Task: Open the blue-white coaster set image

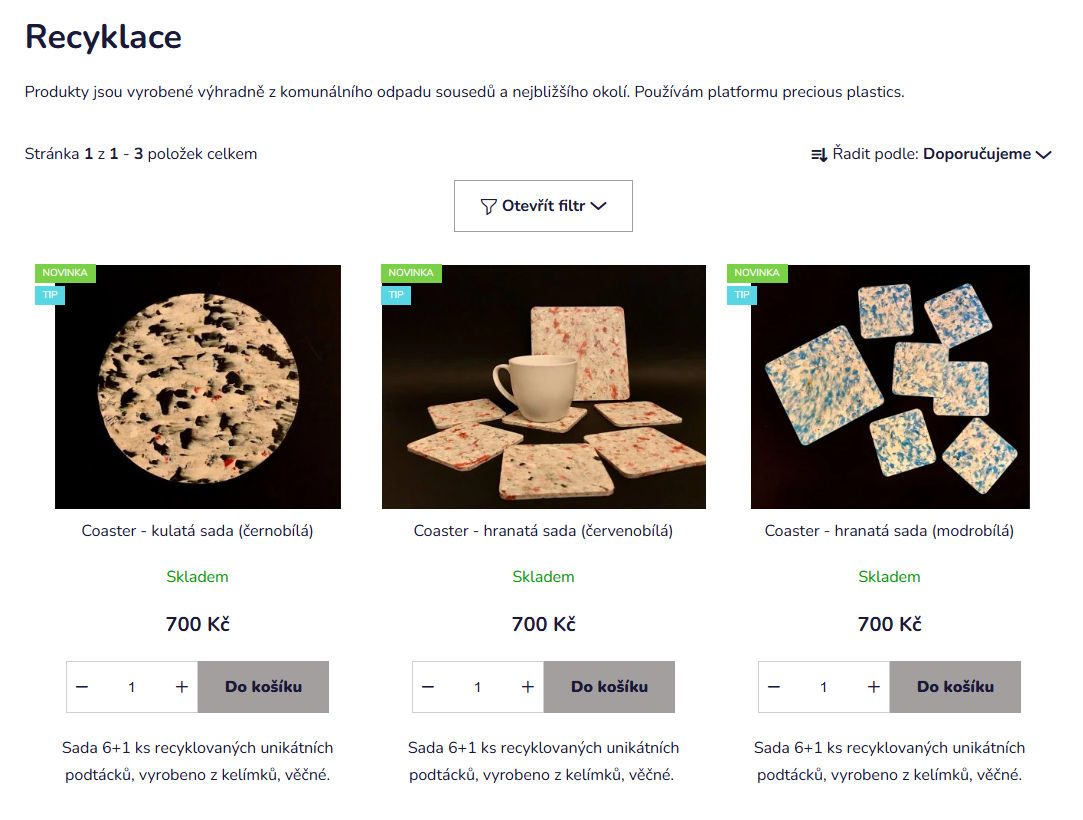Action: (890, 387)
